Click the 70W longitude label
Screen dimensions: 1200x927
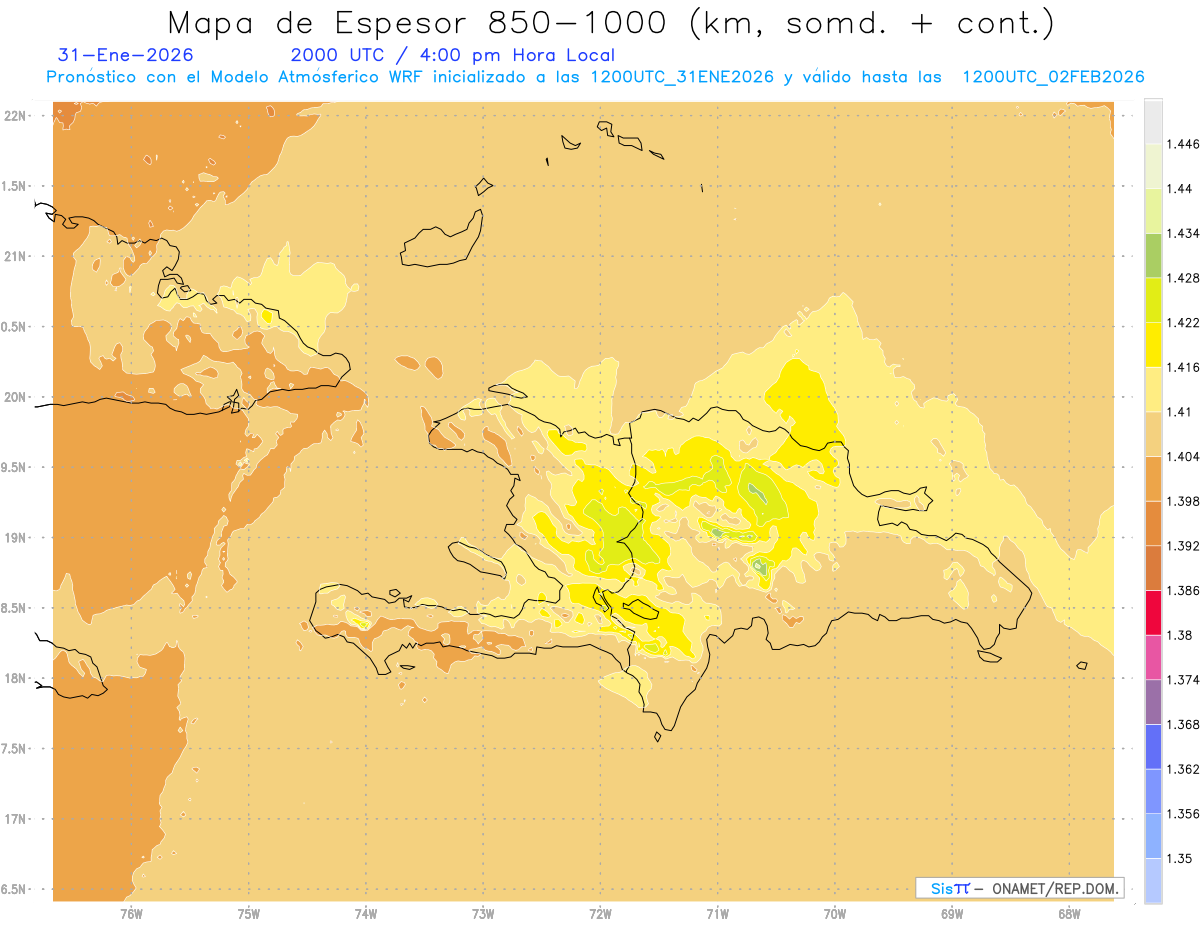tap(835, 913)
